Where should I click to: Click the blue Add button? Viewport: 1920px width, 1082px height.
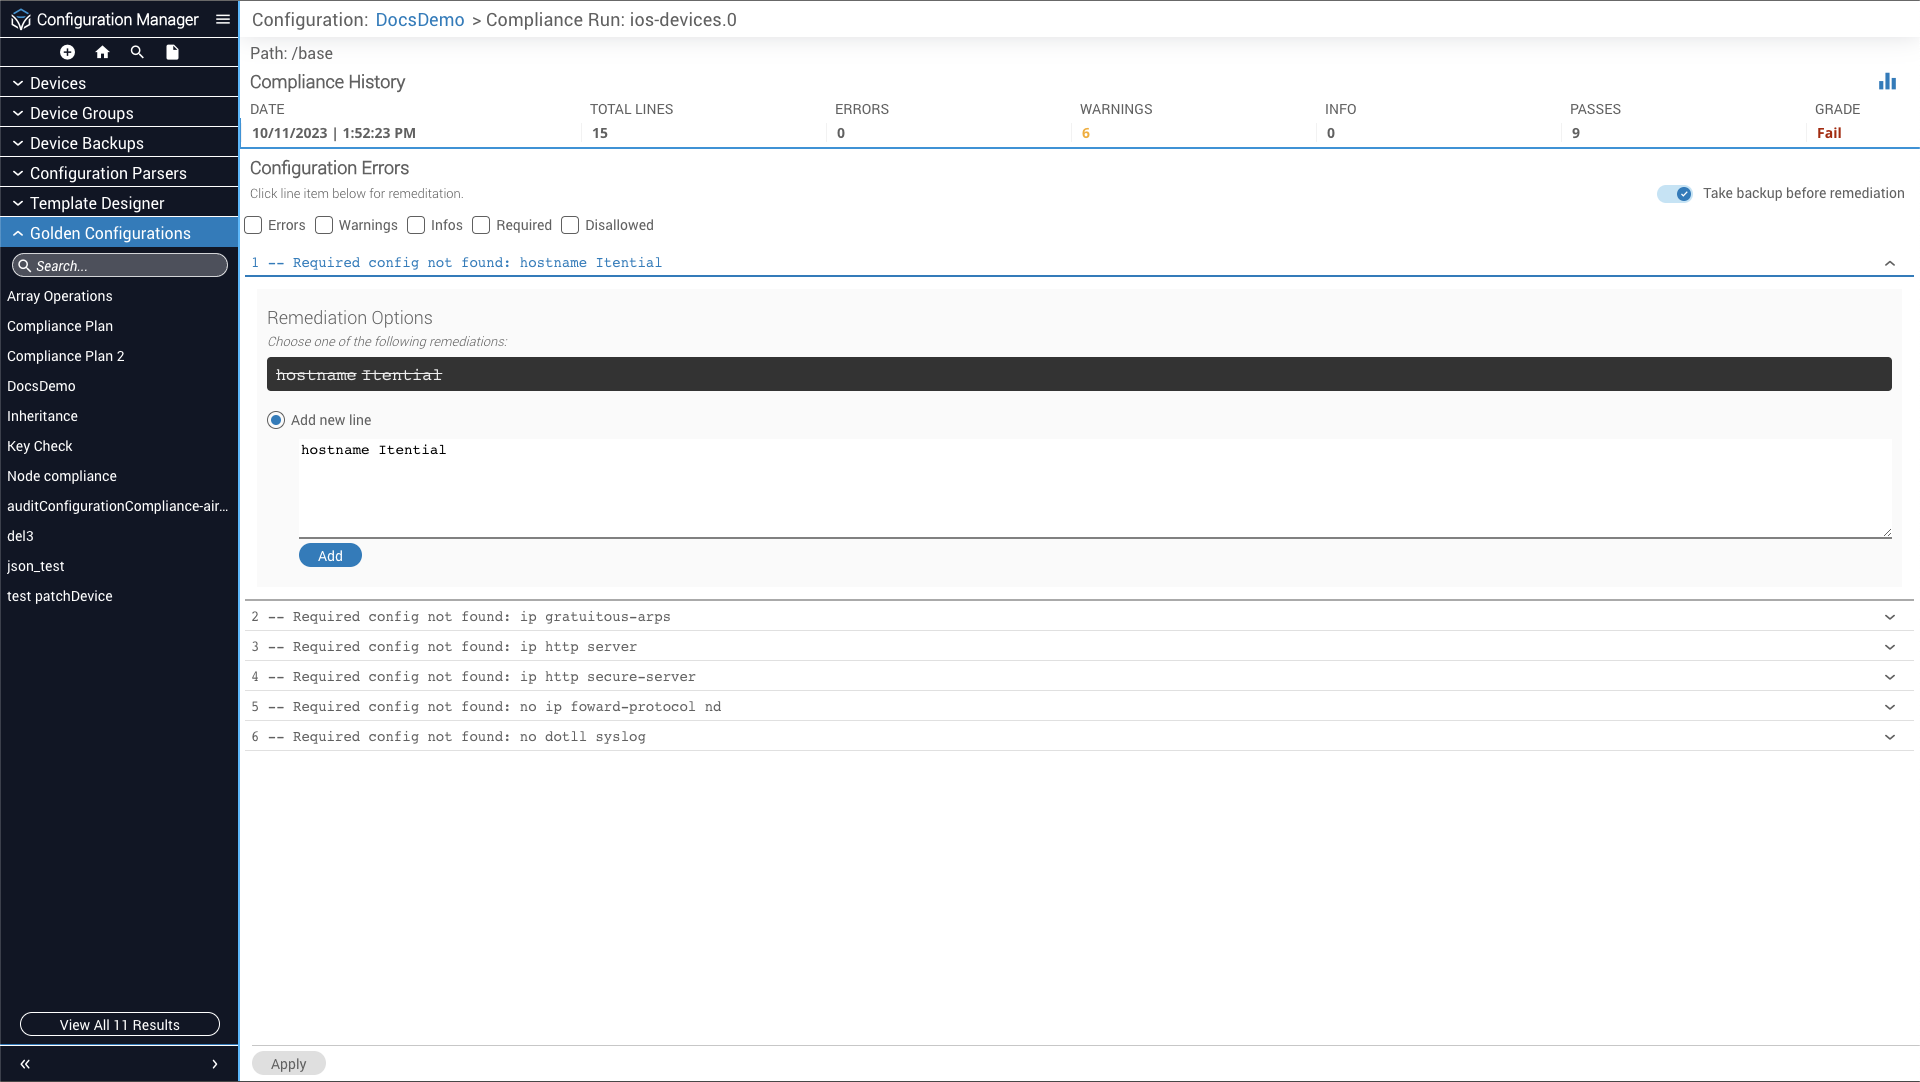330,556
